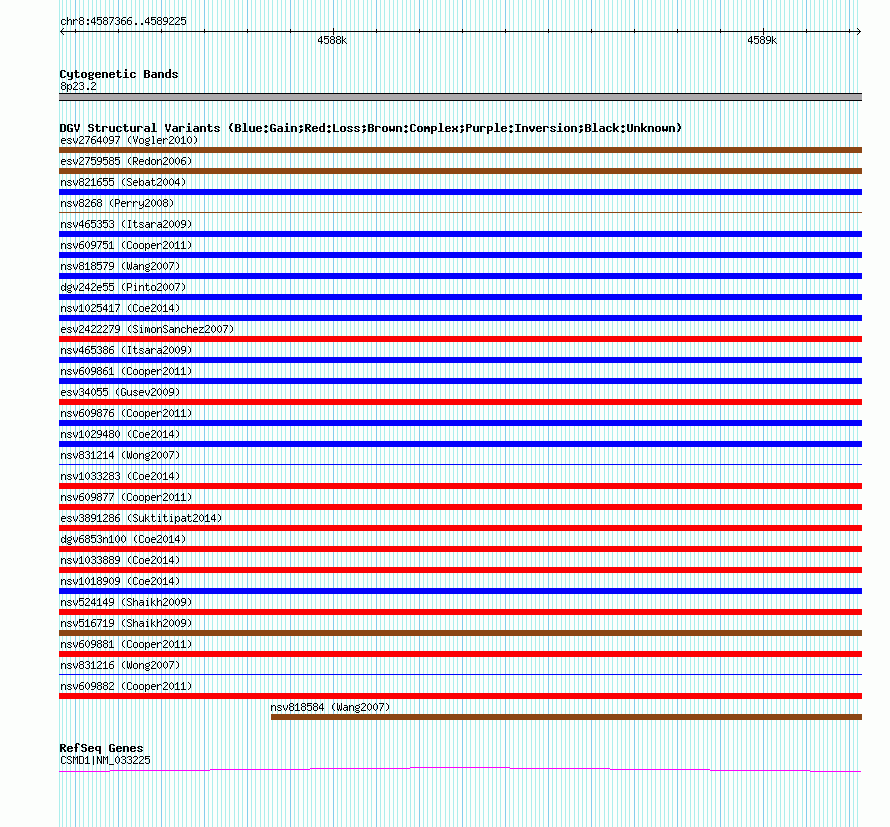Open dgv242e55 (Pinto2007) label

[x=123, y=287]
